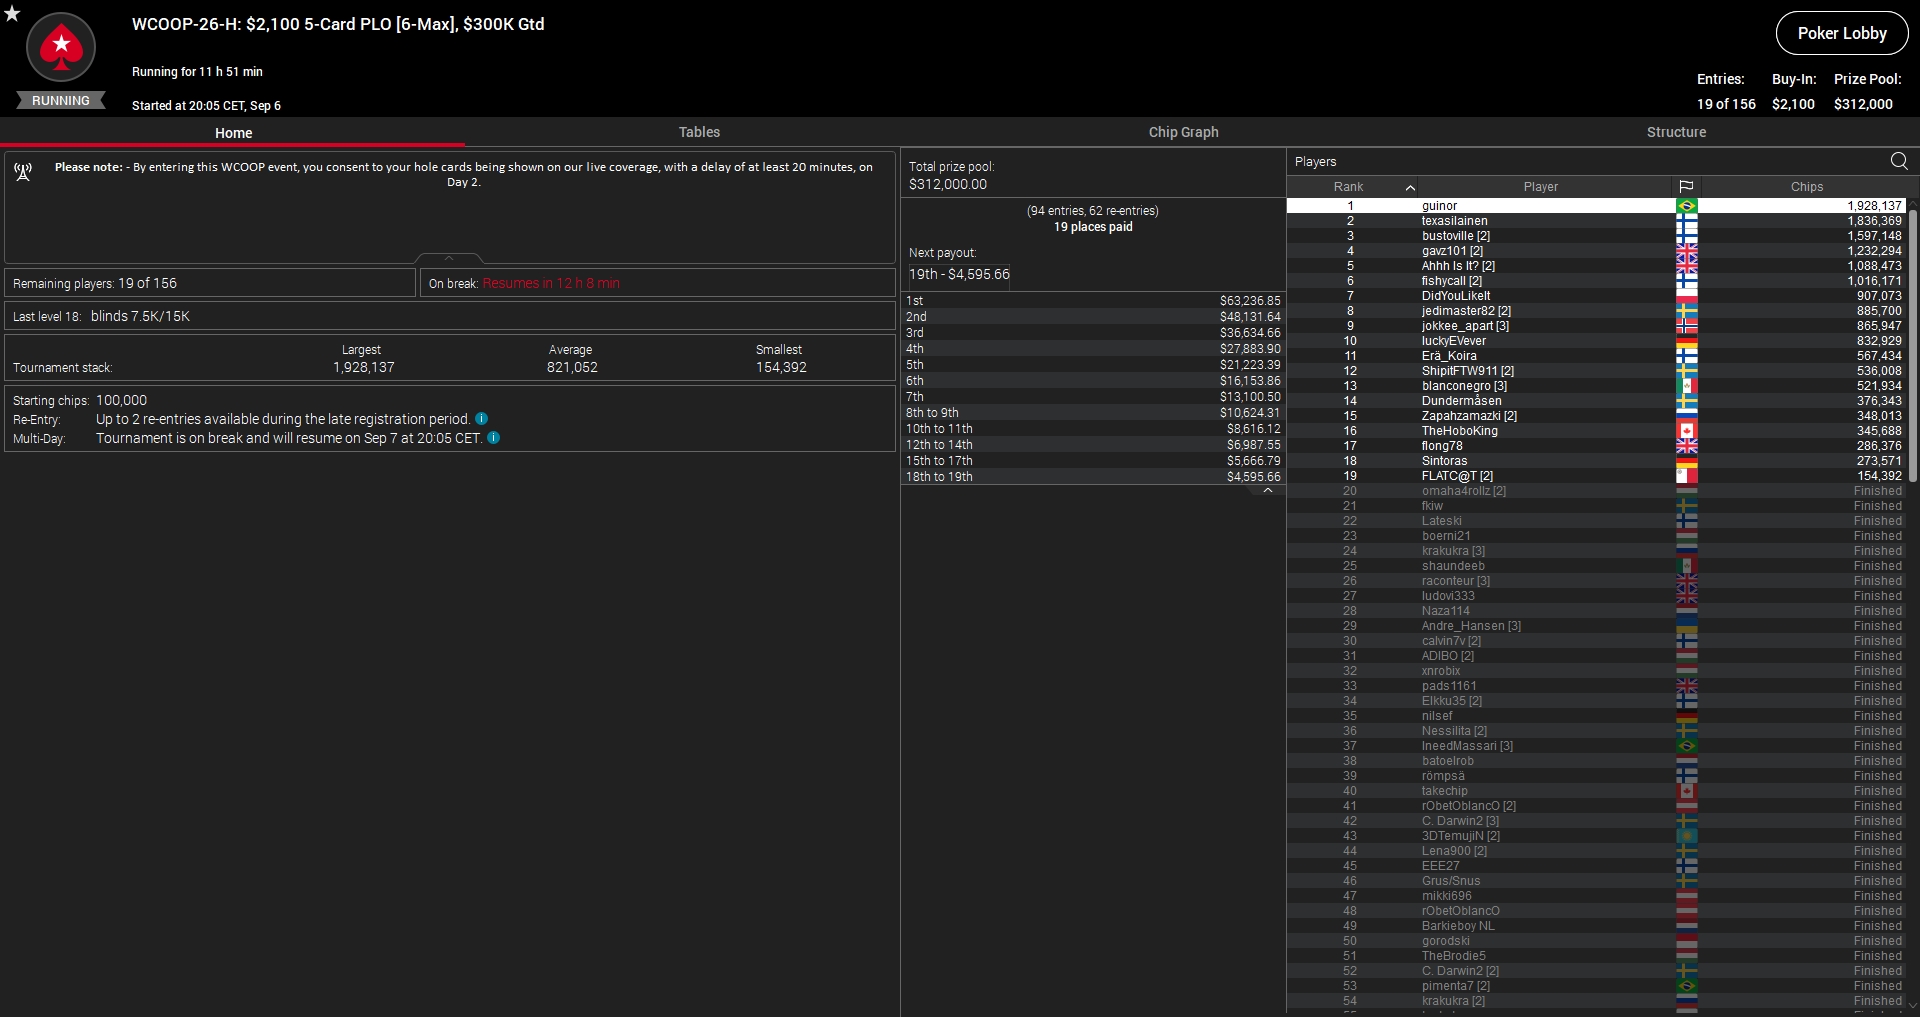This screenshot has width=1920, height=1017.
Task: Click TheHoboKing's Canada flag icon
Action: pyautogui.click(x=1686, y=431)
